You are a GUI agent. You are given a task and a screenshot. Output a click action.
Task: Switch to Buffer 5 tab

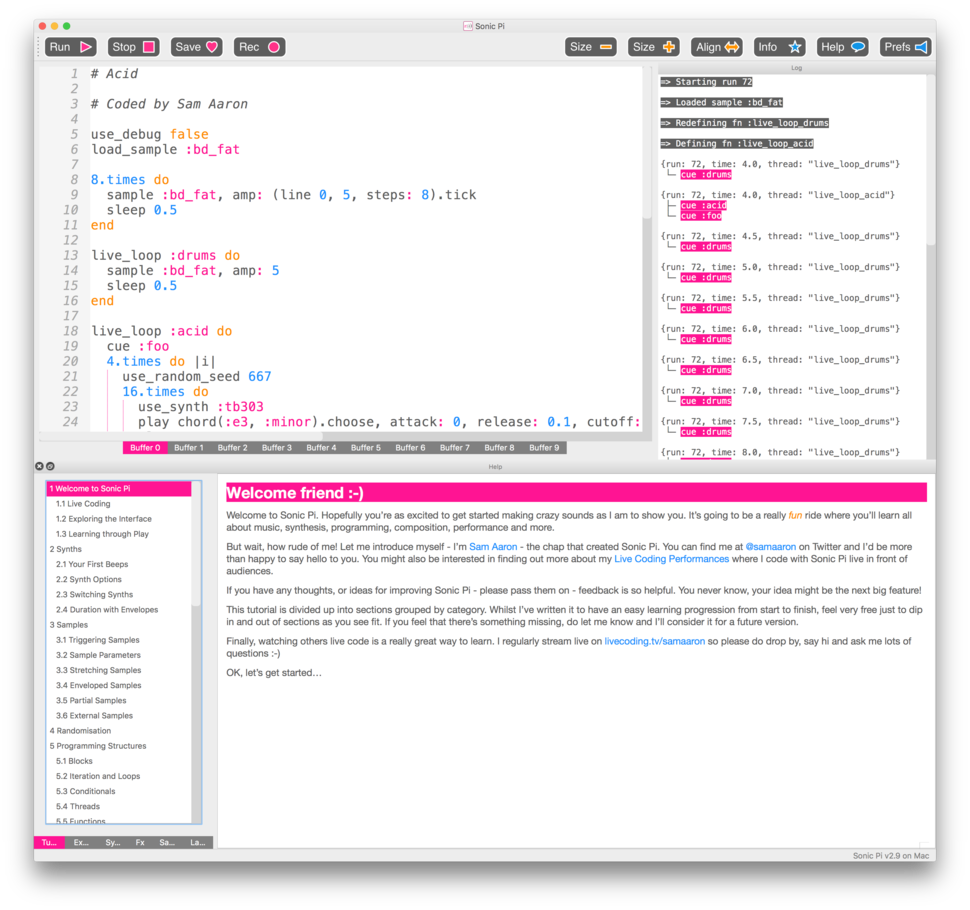[366, 448]
